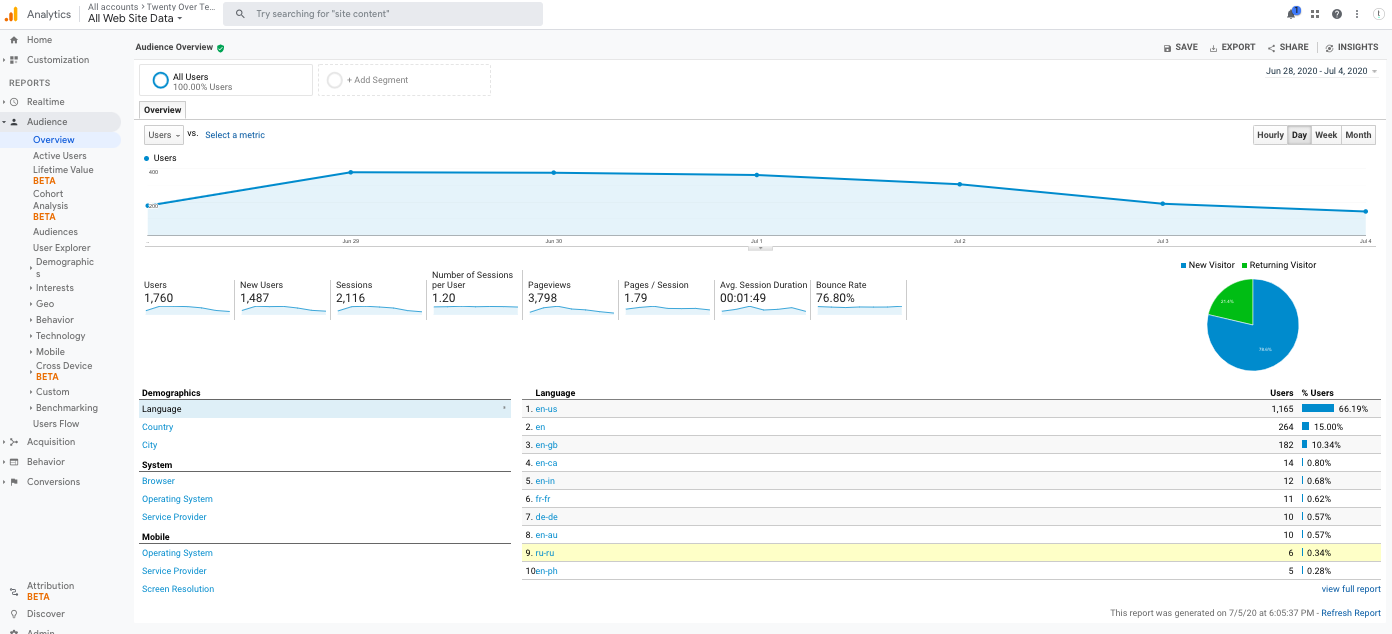Screen dimensions: 1392x634
Task: Click the Attribution icon in sidebar
Action: [14, 591]
